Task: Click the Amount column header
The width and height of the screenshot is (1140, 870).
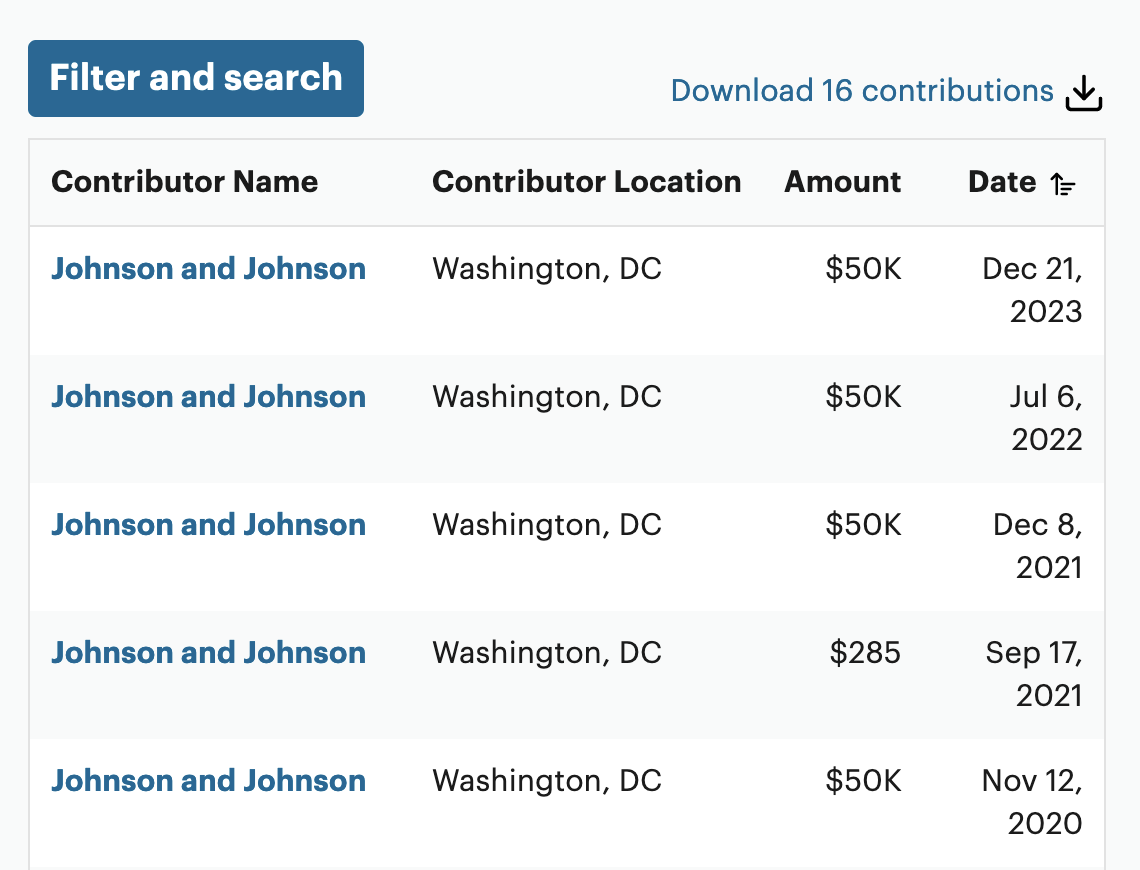Action: point(842,182)
